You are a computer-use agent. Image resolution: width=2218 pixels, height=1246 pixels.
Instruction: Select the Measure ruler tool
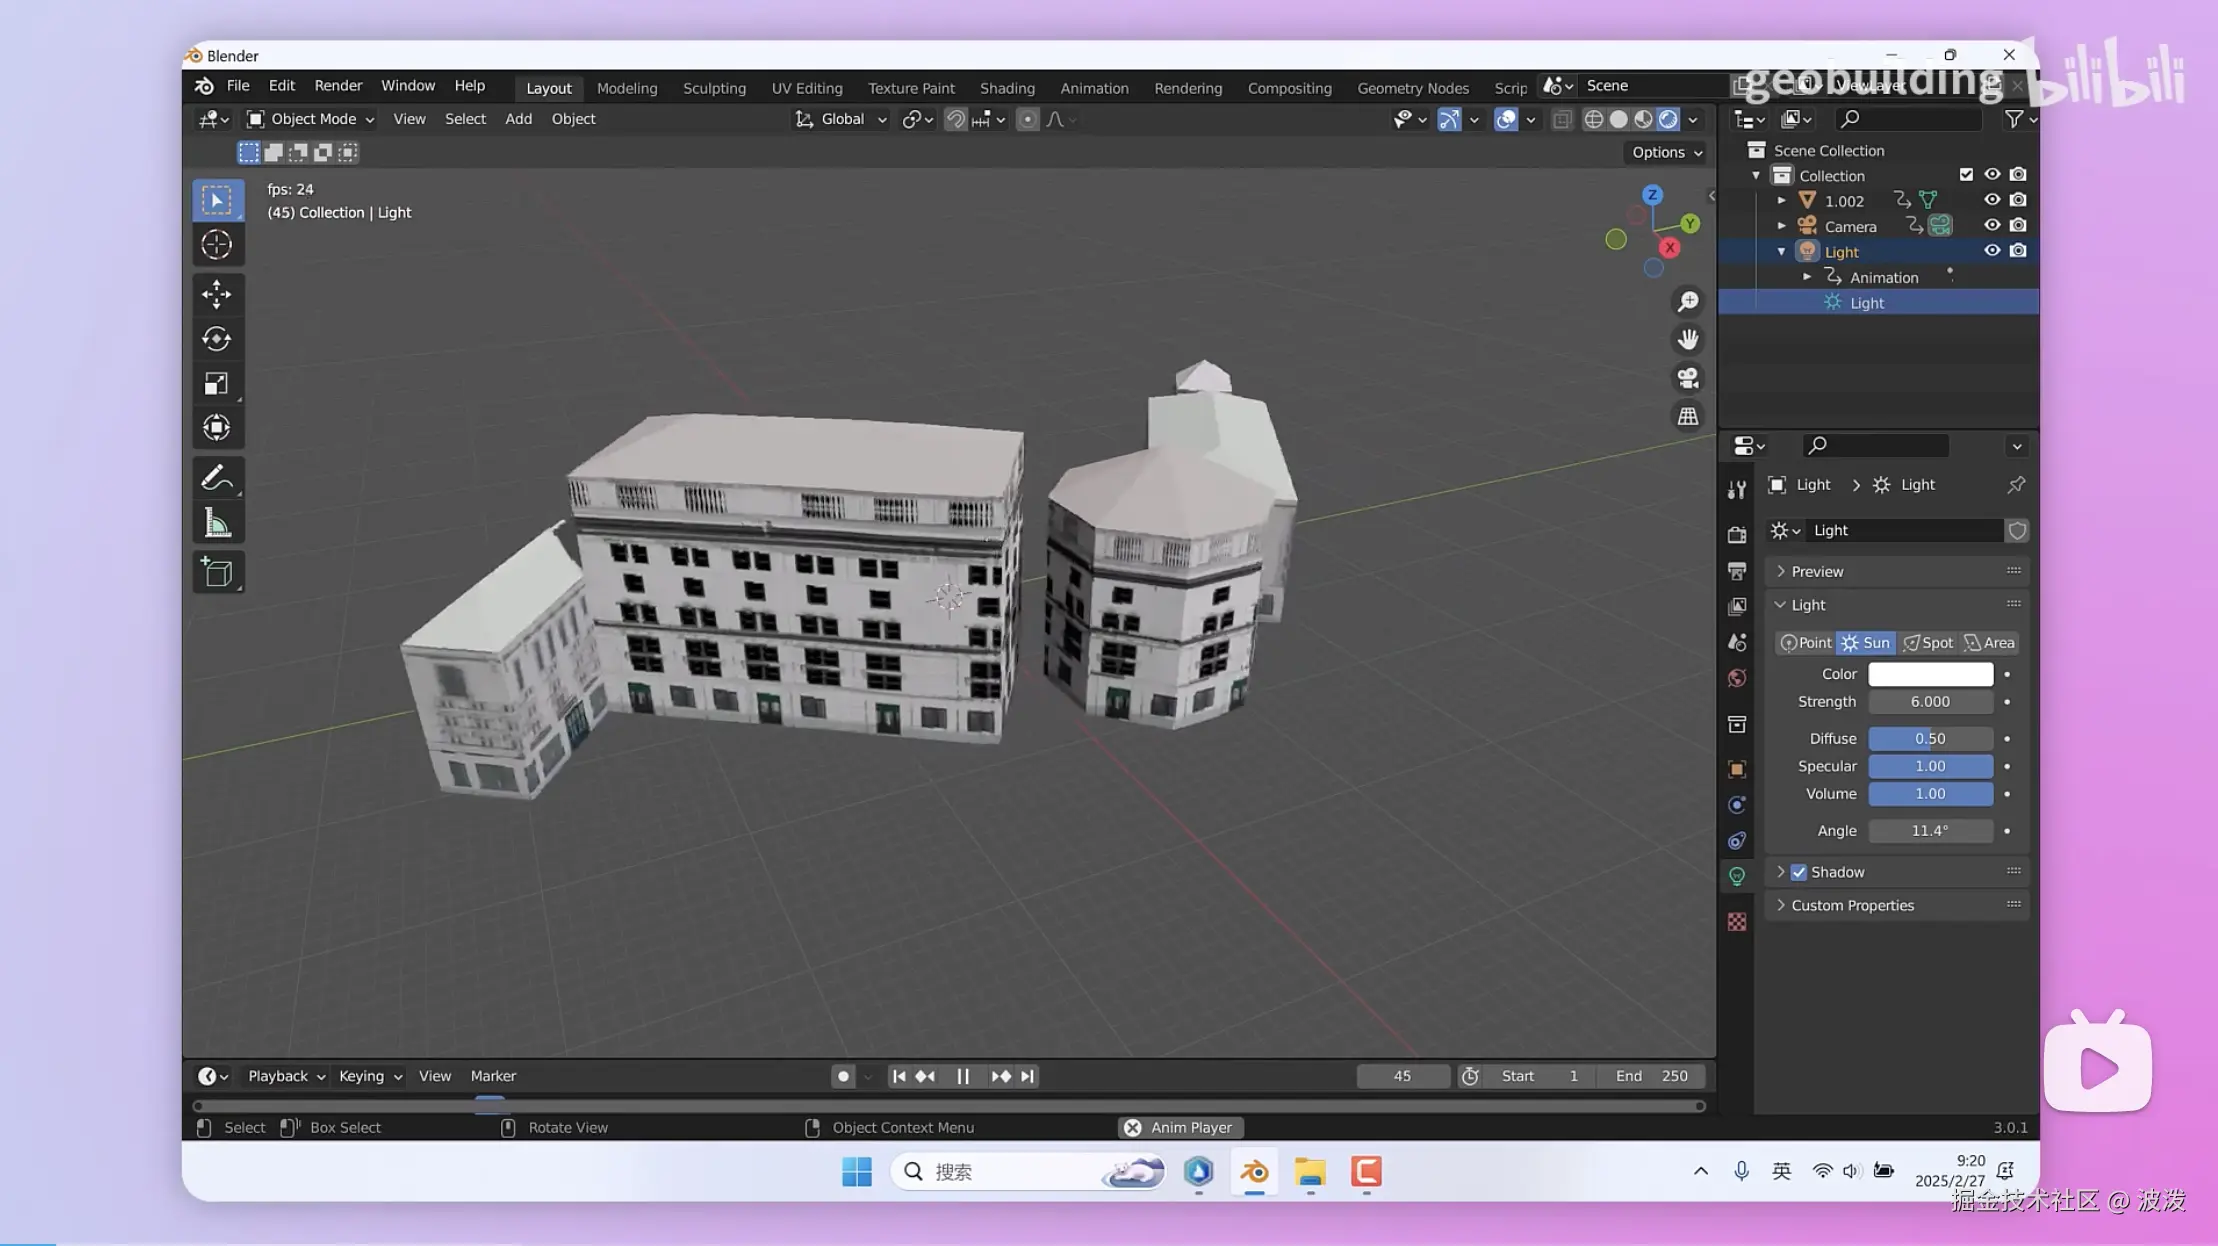pyautogui.click(x=216, y=523)
